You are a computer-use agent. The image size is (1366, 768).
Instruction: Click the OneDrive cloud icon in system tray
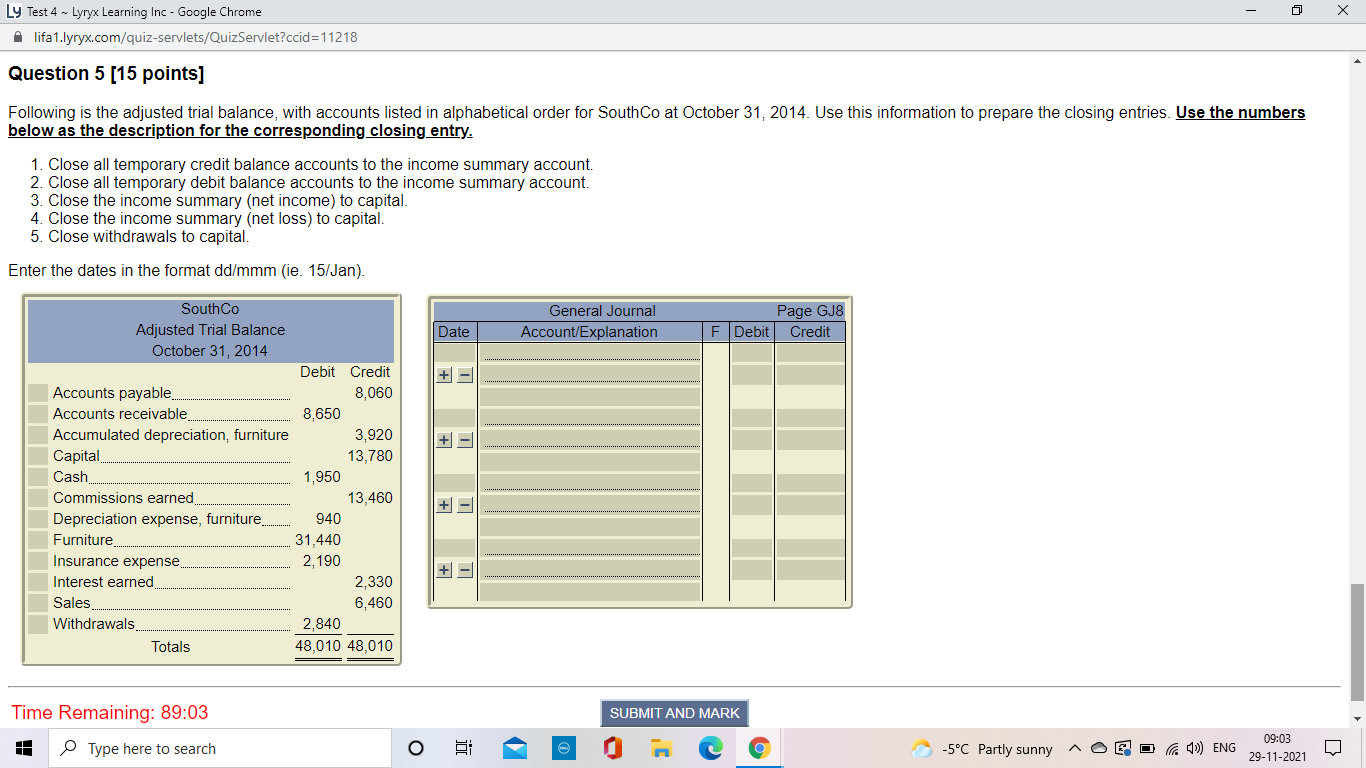[1097, 747]
